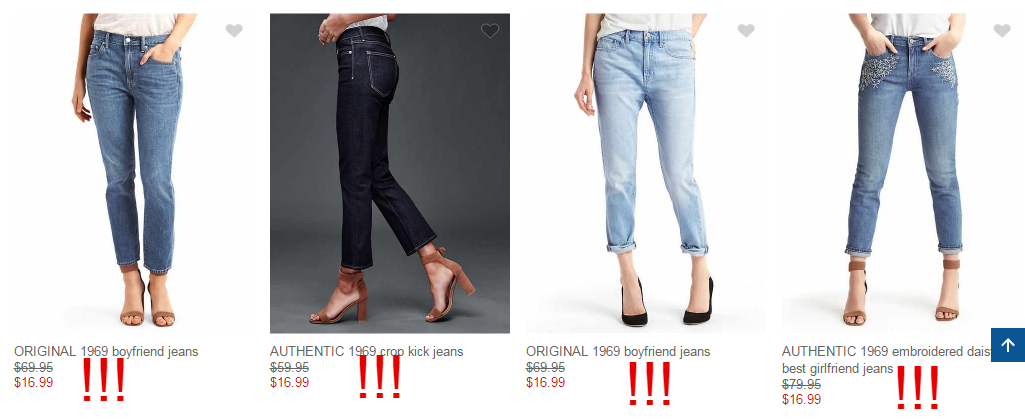View the light-wash cuffed boyfriend jeans image
The image size is (1025, 419).
tap(646, 173)
